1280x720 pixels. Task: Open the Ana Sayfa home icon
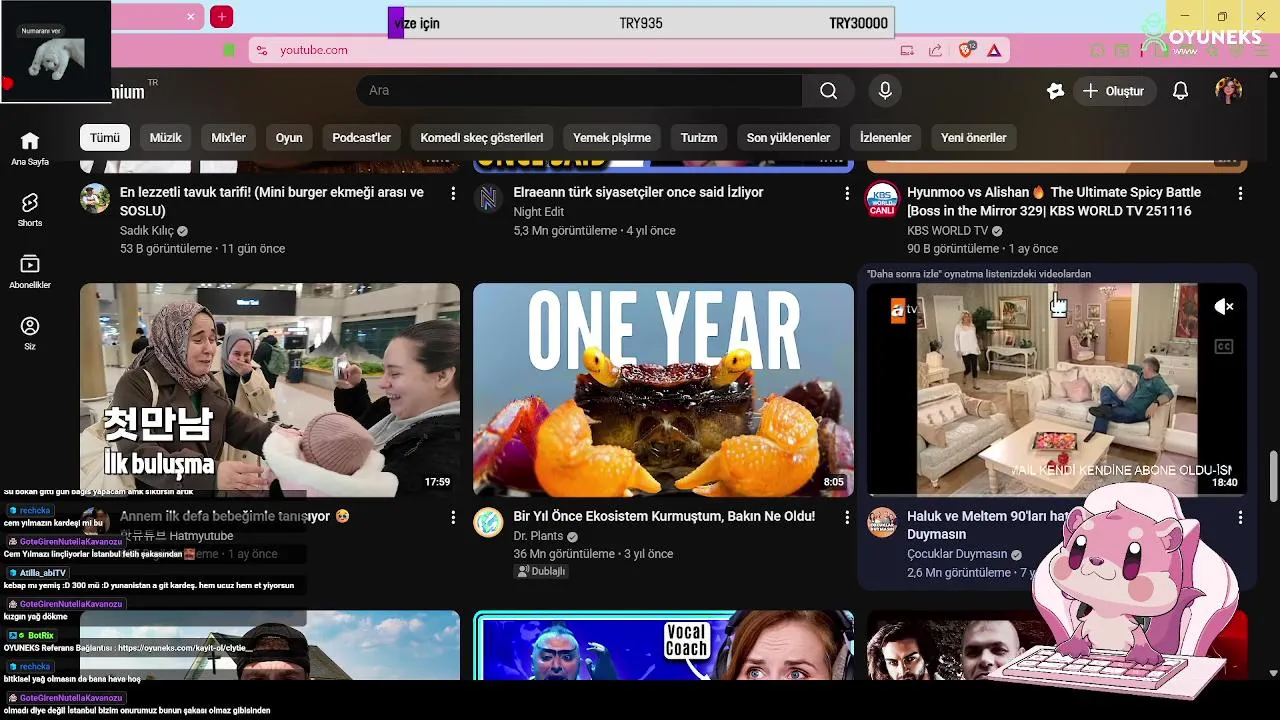click(x=30, y=148)
